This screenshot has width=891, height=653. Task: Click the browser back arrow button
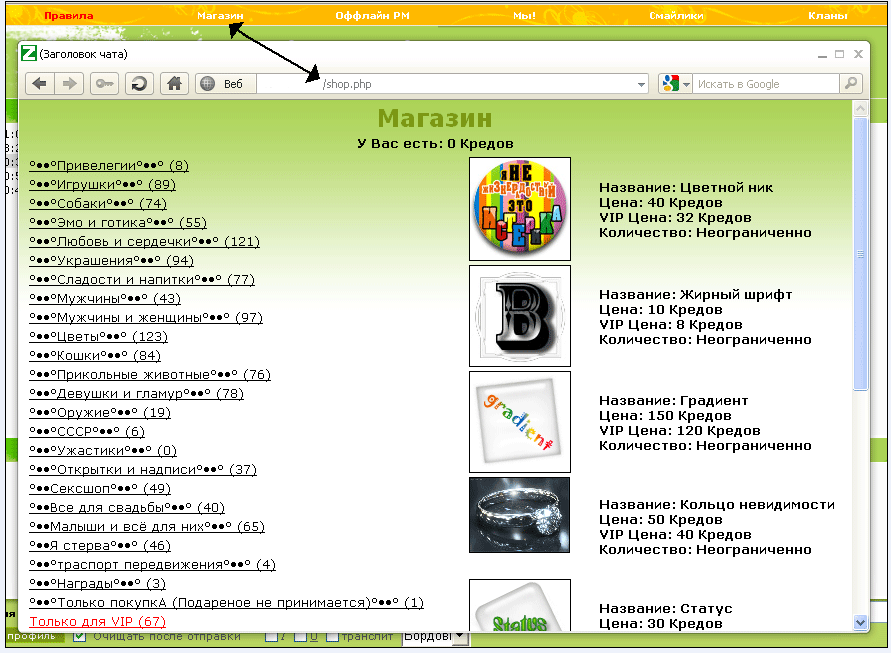pyautogui.click(x=40, y=84)
